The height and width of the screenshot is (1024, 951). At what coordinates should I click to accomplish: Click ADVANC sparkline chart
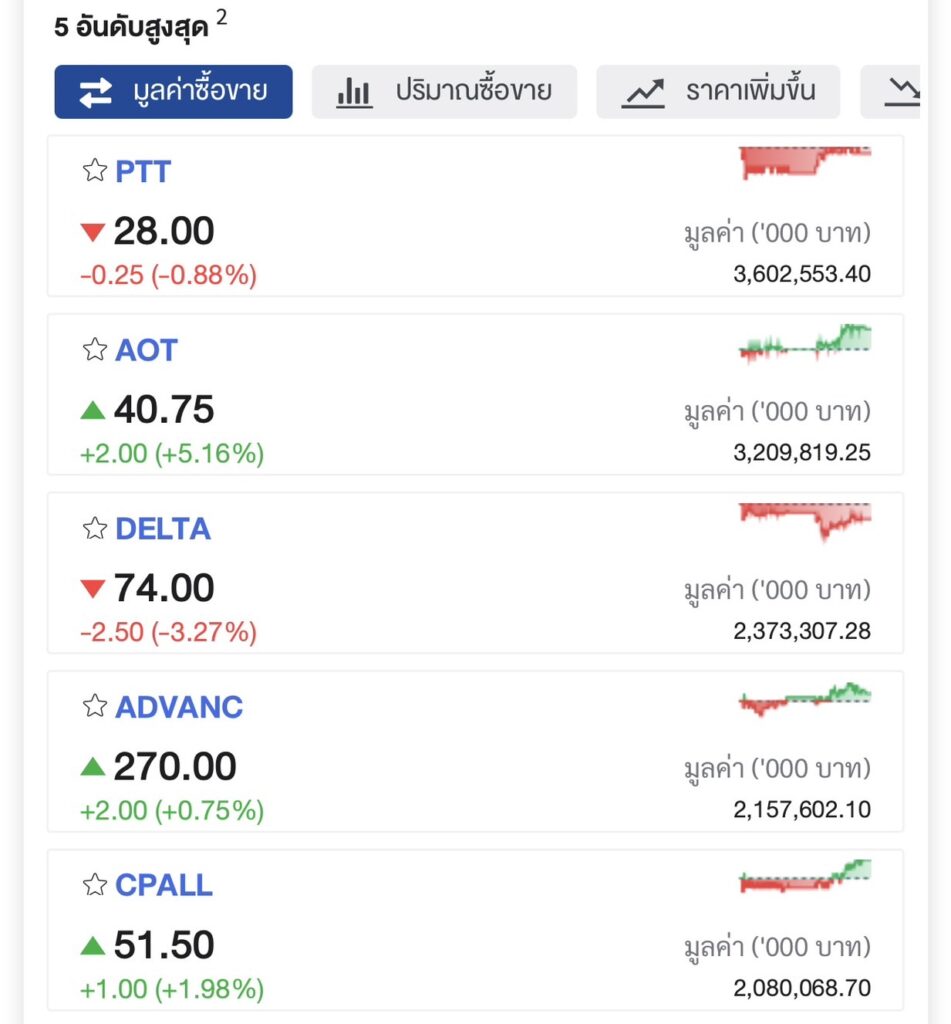point(804,698)
